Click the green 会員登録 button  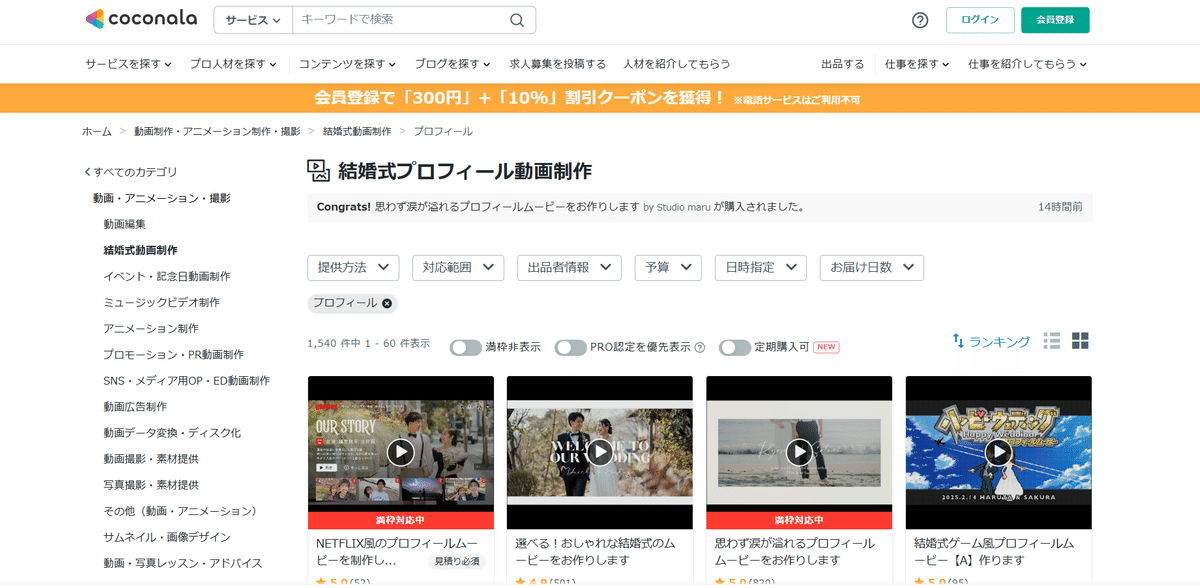point(1055,20)
